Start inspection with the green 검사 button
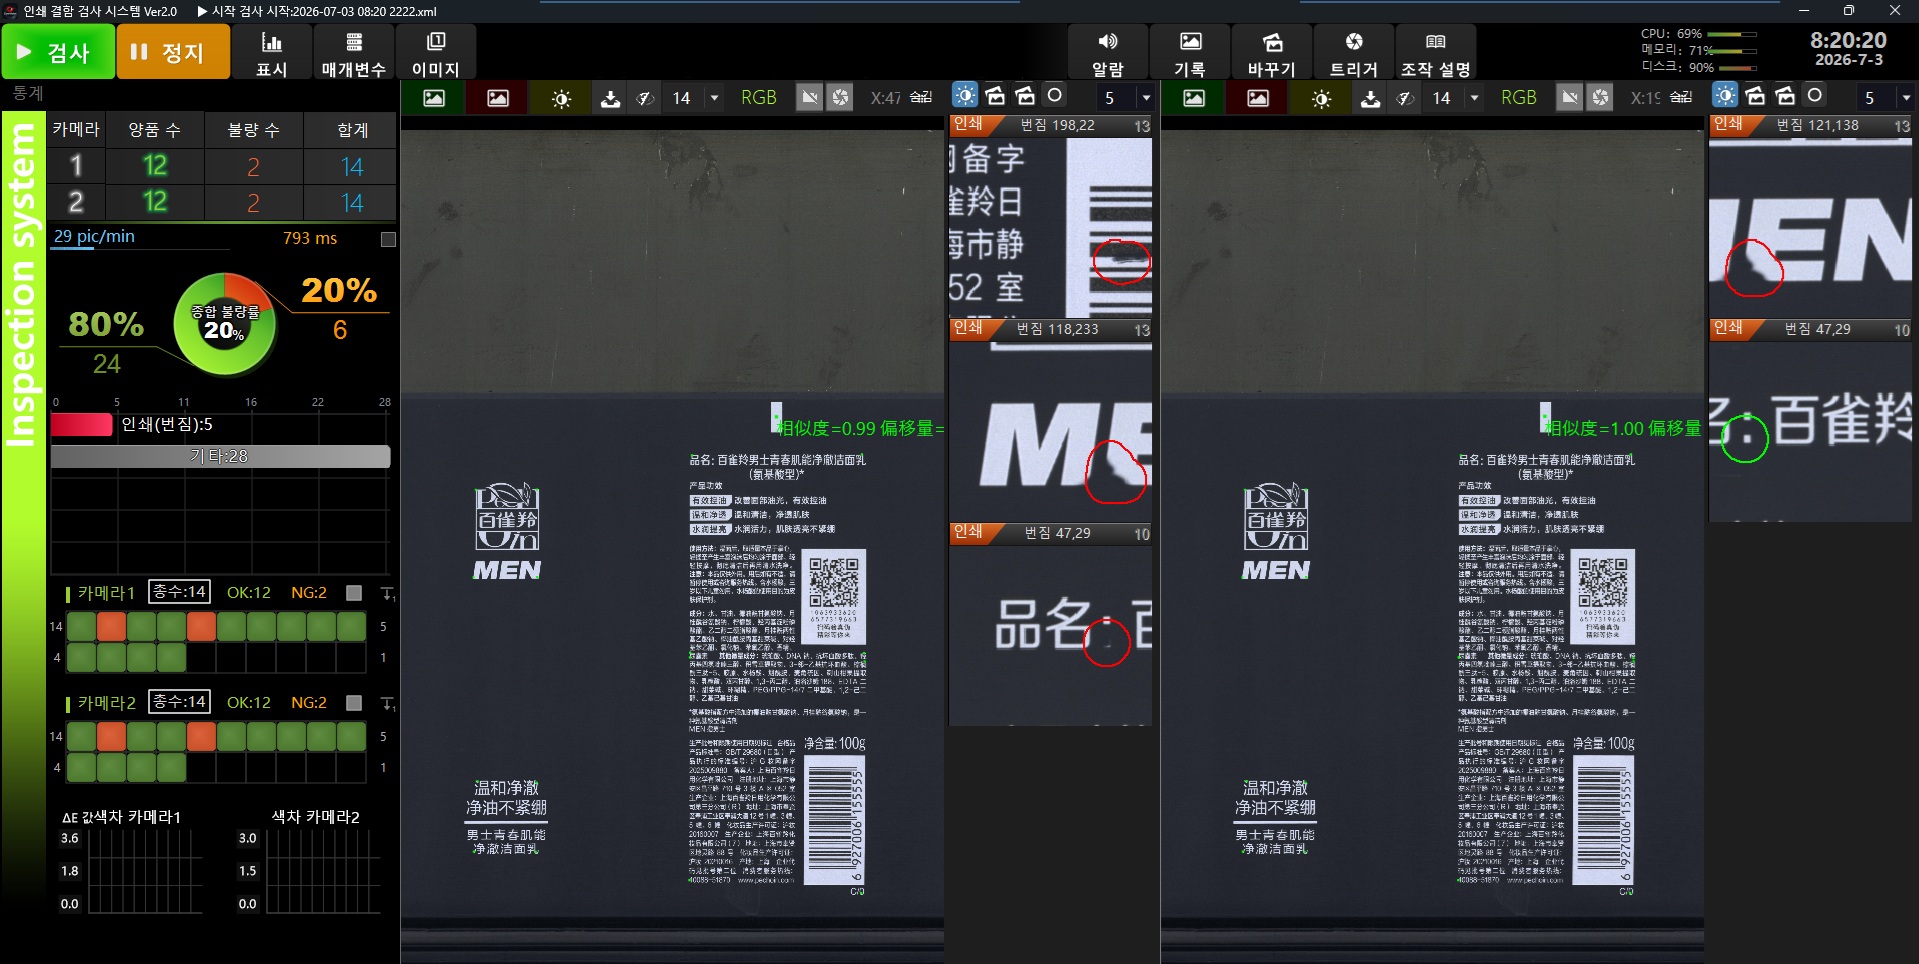1919x964 pixels. (57, 51)
